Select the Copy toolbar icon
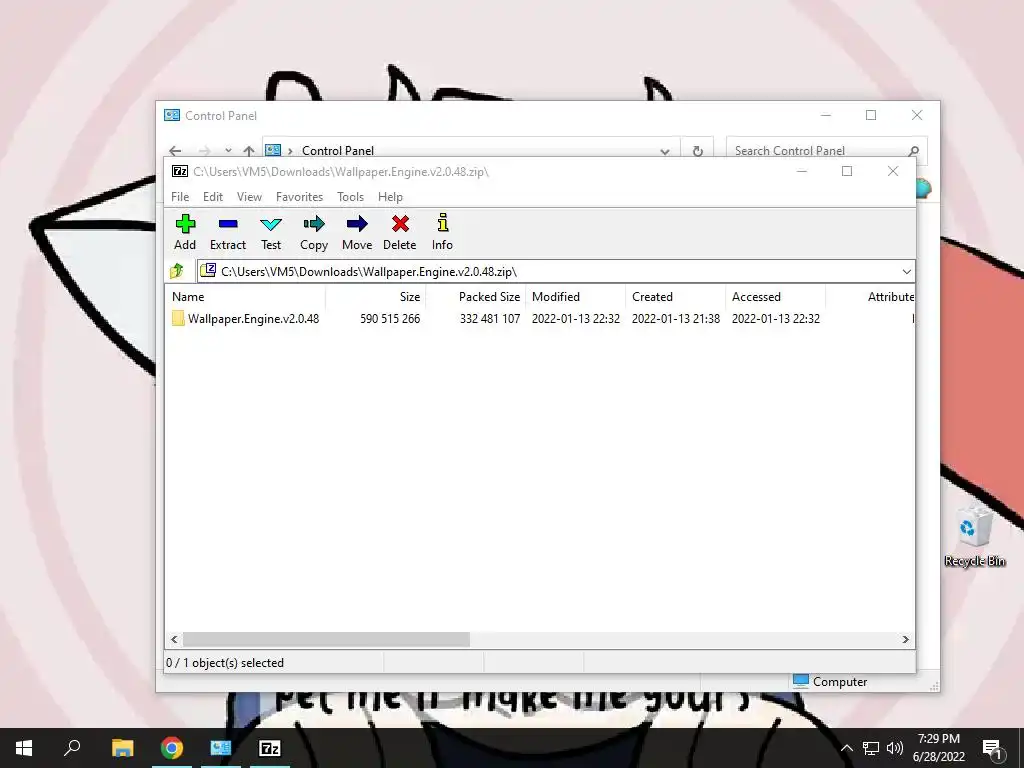This screenshot has height=768, width=1024. [x=314, y=232]
